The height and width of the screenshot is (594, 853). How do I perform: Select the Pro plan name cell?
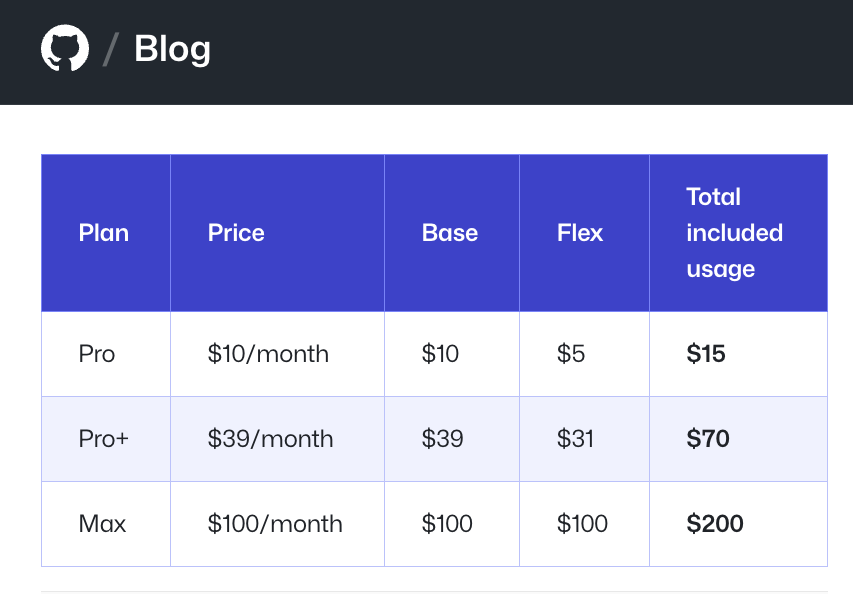pos(106,354)
